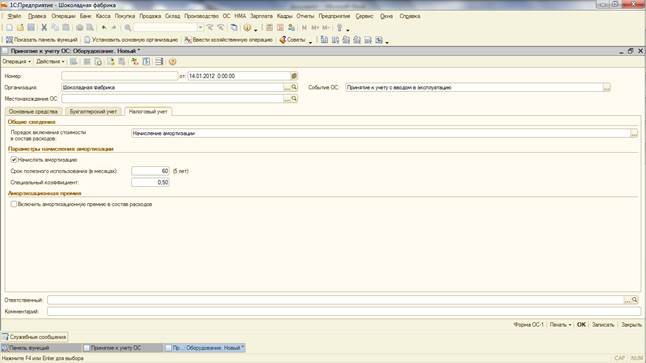Click the Советы button
Screen dimensions: 646x363
(x=293, y=40)
